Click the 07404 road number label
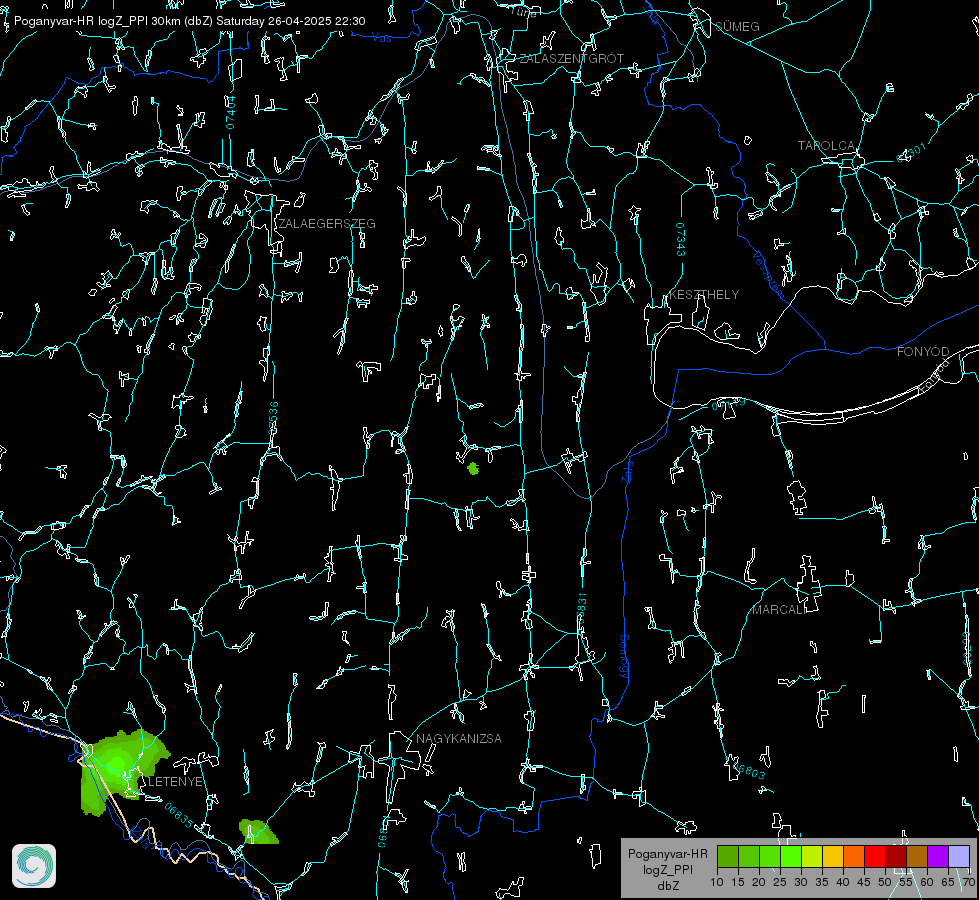This screenshot has height=900, width=979. pos(230,112)
